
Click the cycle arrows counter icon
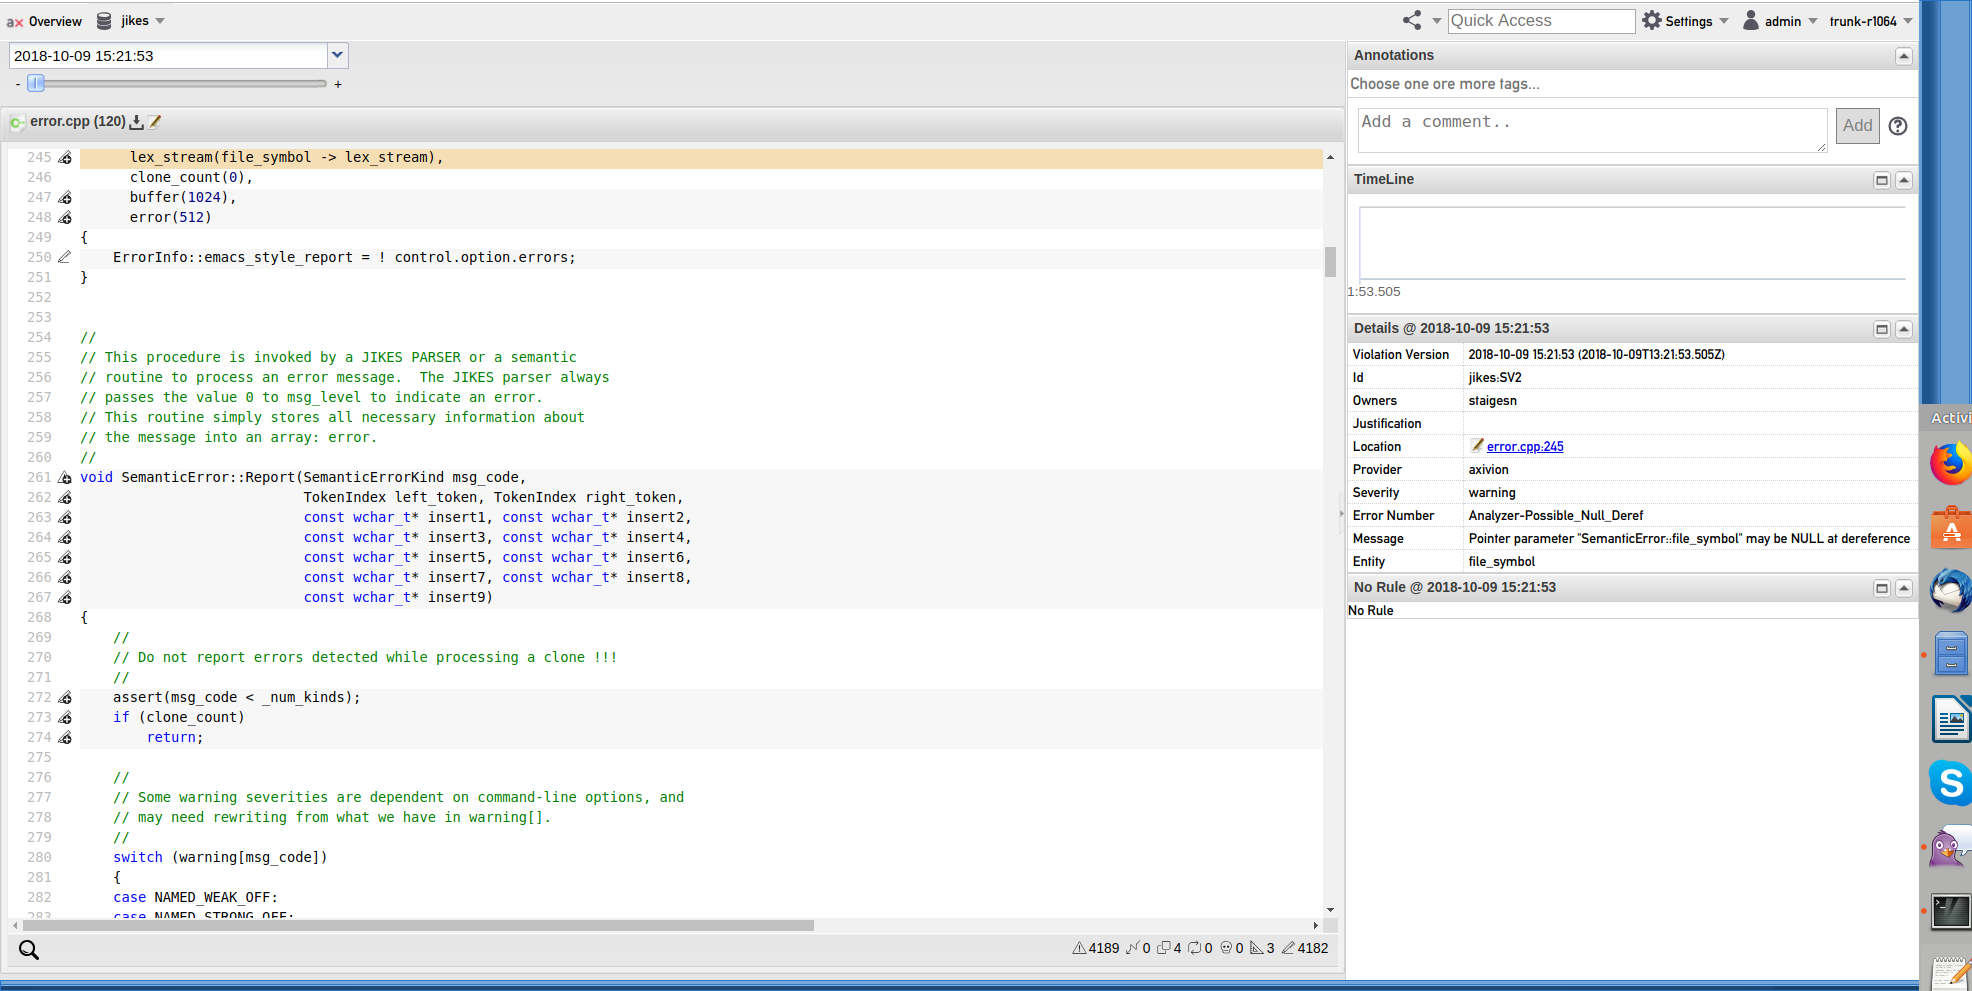[1194, 948]
